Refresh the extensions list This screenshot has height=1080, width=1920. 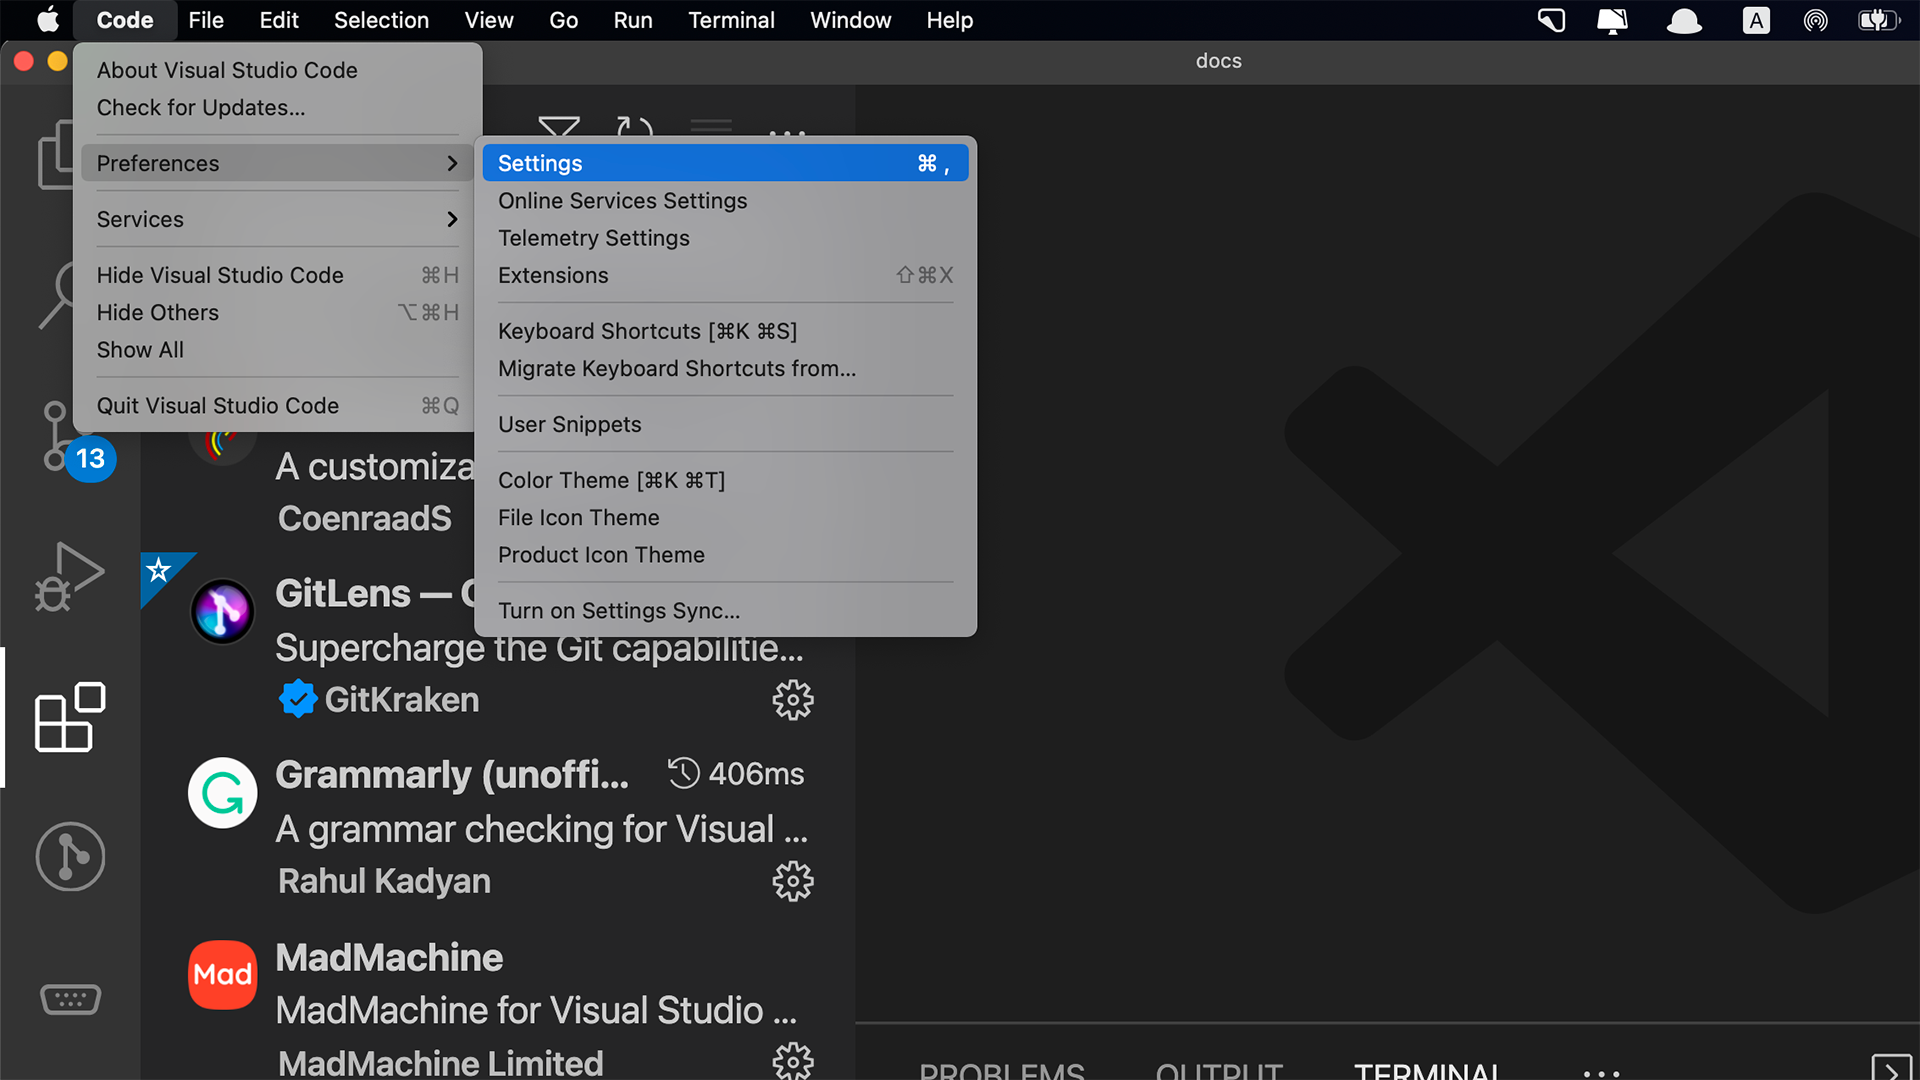pyautogui.click(x=634, y=128)
